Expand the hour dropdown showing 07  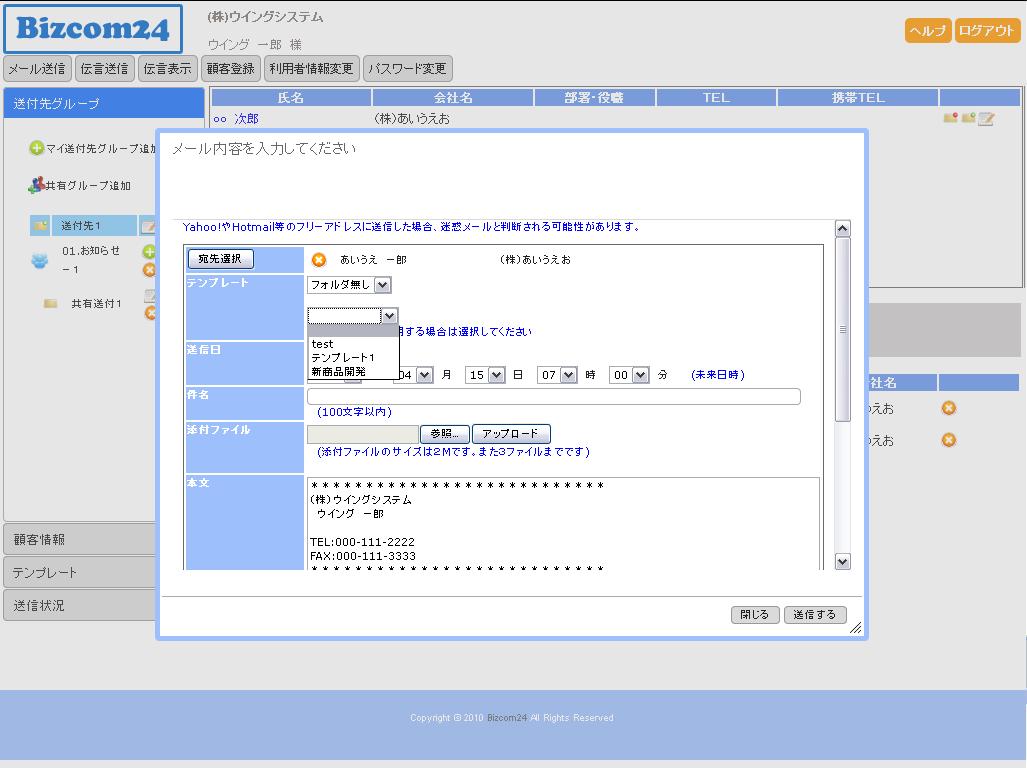coord(557,375)
